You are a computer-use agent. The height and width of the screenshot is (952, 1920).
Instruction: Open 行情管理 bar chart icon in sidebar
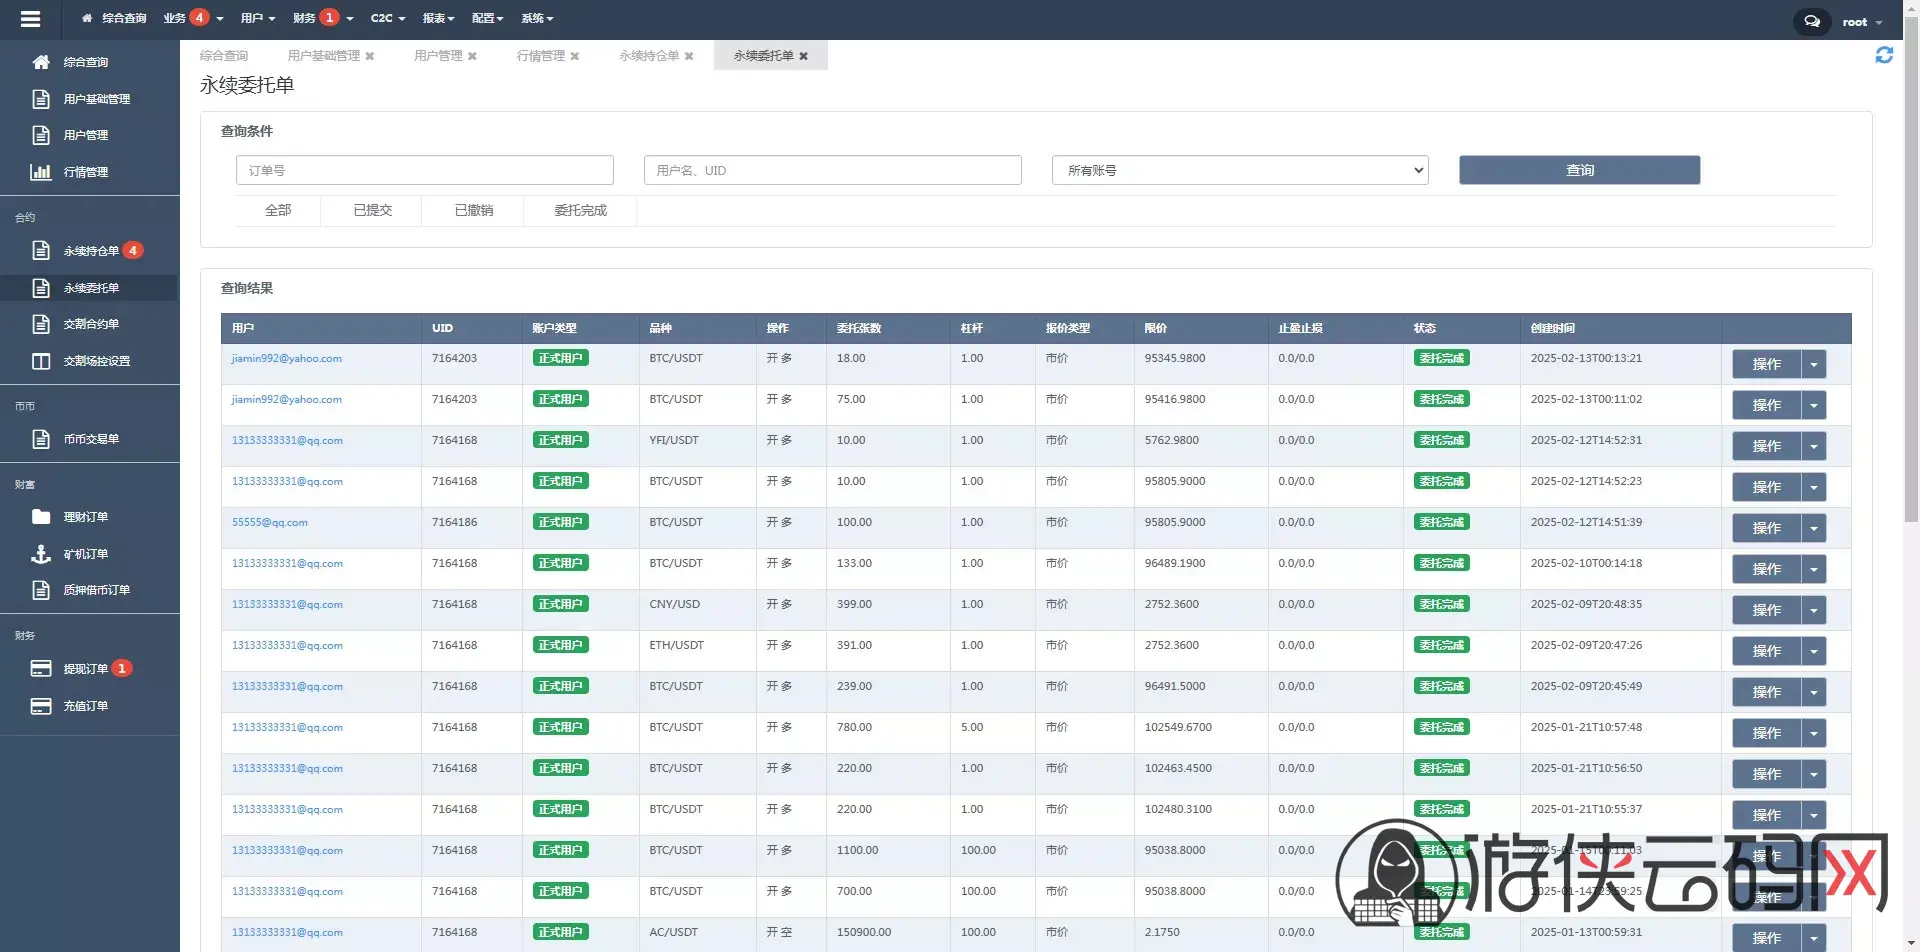(x=41, y=172)
